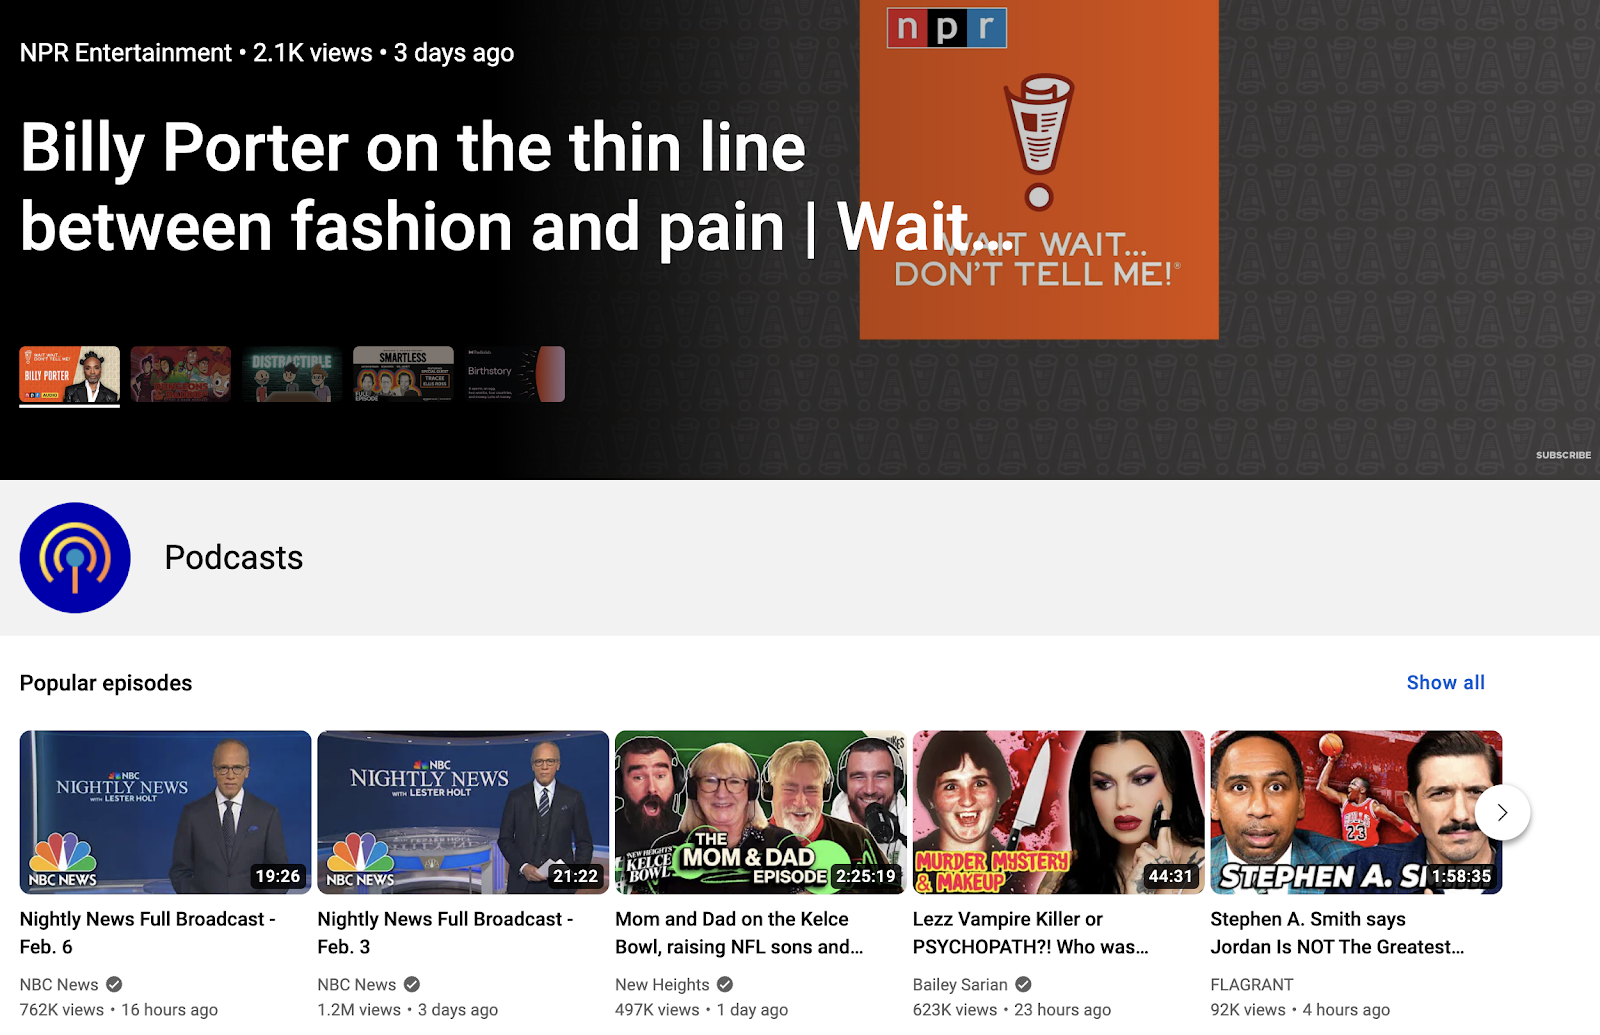Click the 2:25:19 duration badge
This screenshot has width=1600, height=1035.
(x=866, y=876)
